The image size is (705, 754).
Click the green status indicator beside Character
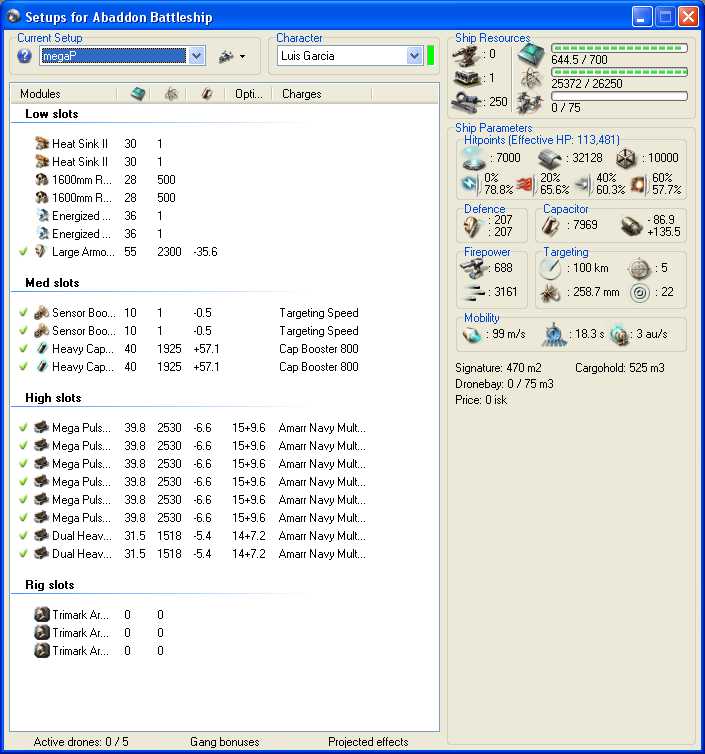(430, 56)
